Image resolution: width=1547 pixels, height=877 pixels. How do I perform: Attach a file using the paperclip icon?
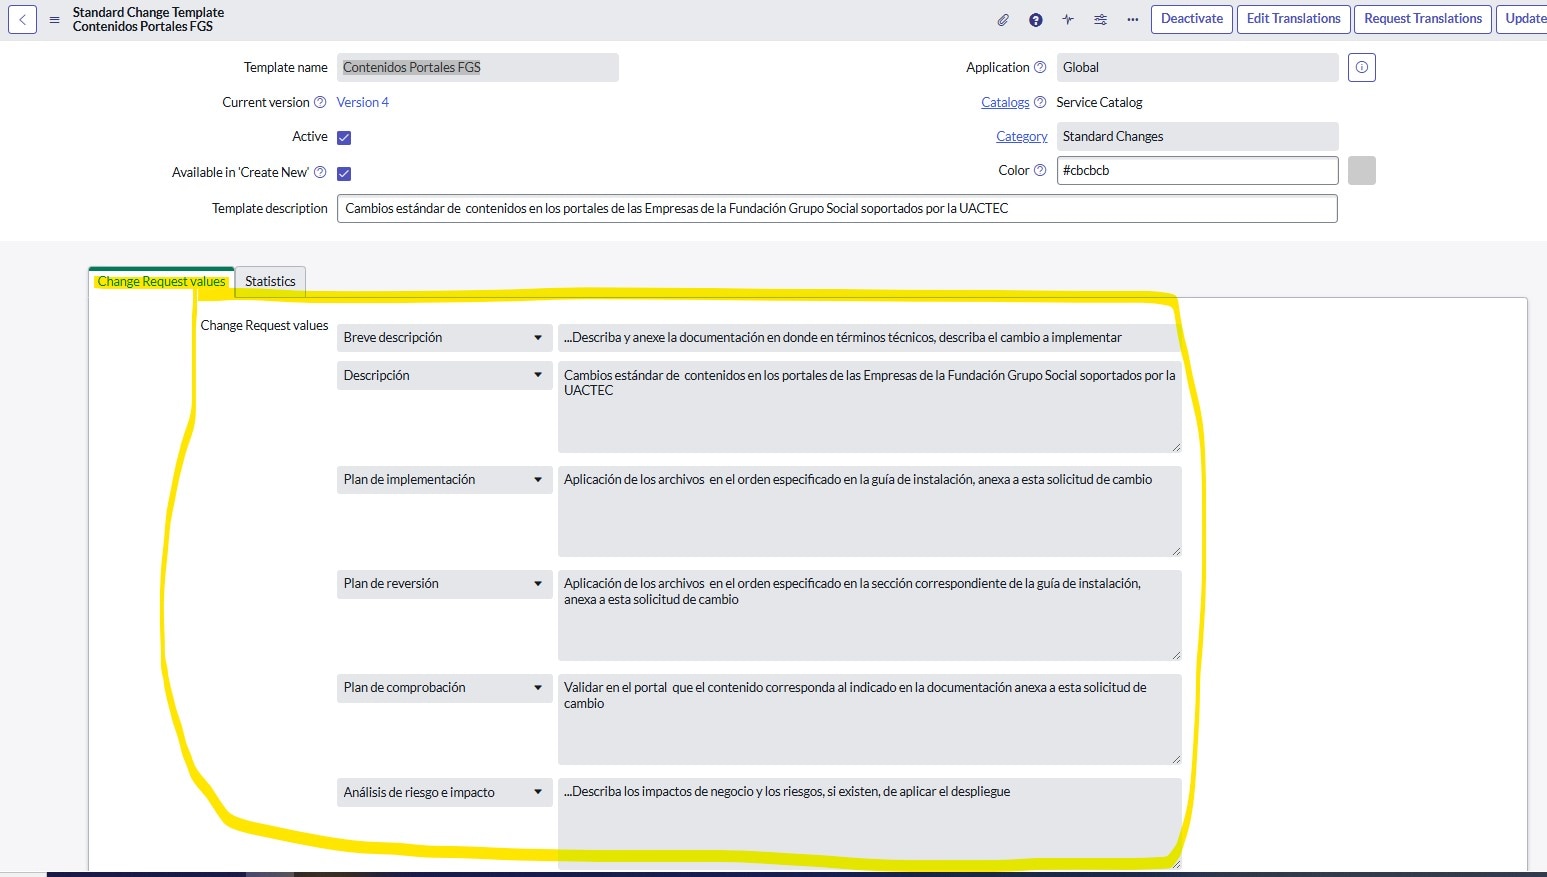pyautogui.click(x=1002, y=19)
